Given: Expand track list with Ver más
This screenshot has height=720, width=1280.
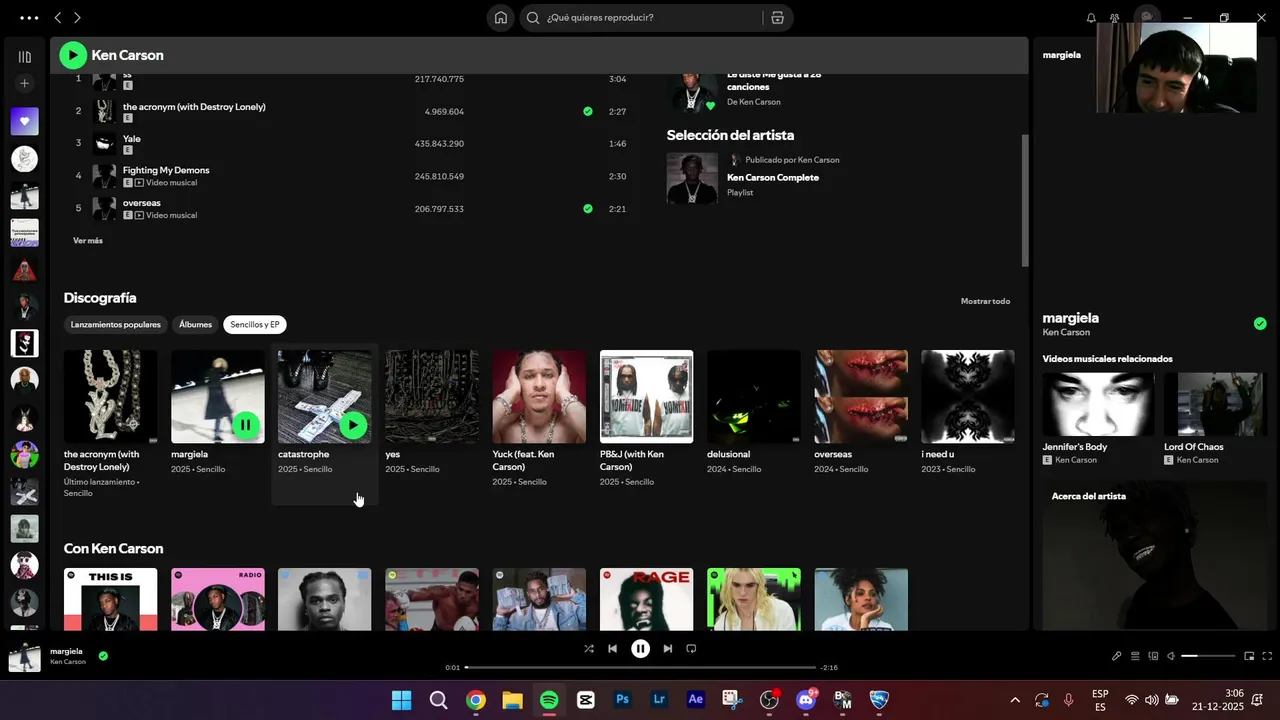Looking at the screenshot, I should click(x=88, y=241).
